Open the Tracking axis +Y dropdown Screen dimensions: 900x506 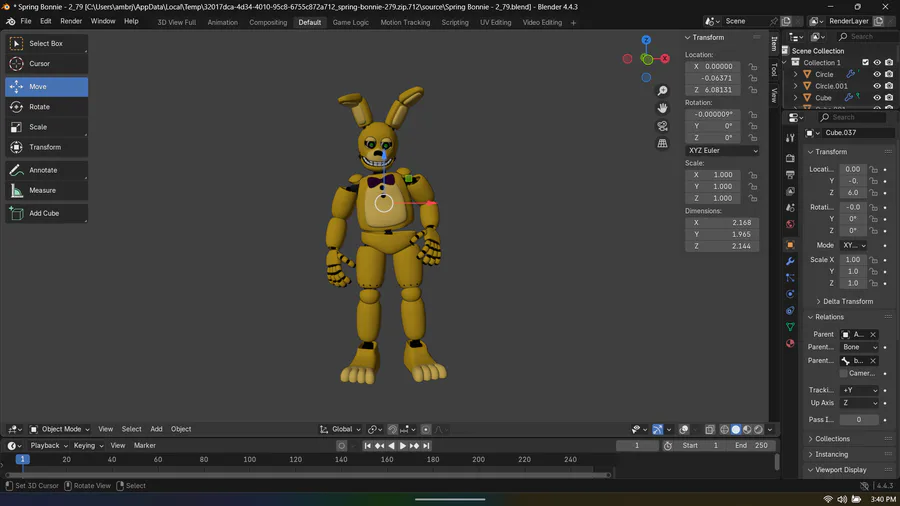tap(859, 390)
